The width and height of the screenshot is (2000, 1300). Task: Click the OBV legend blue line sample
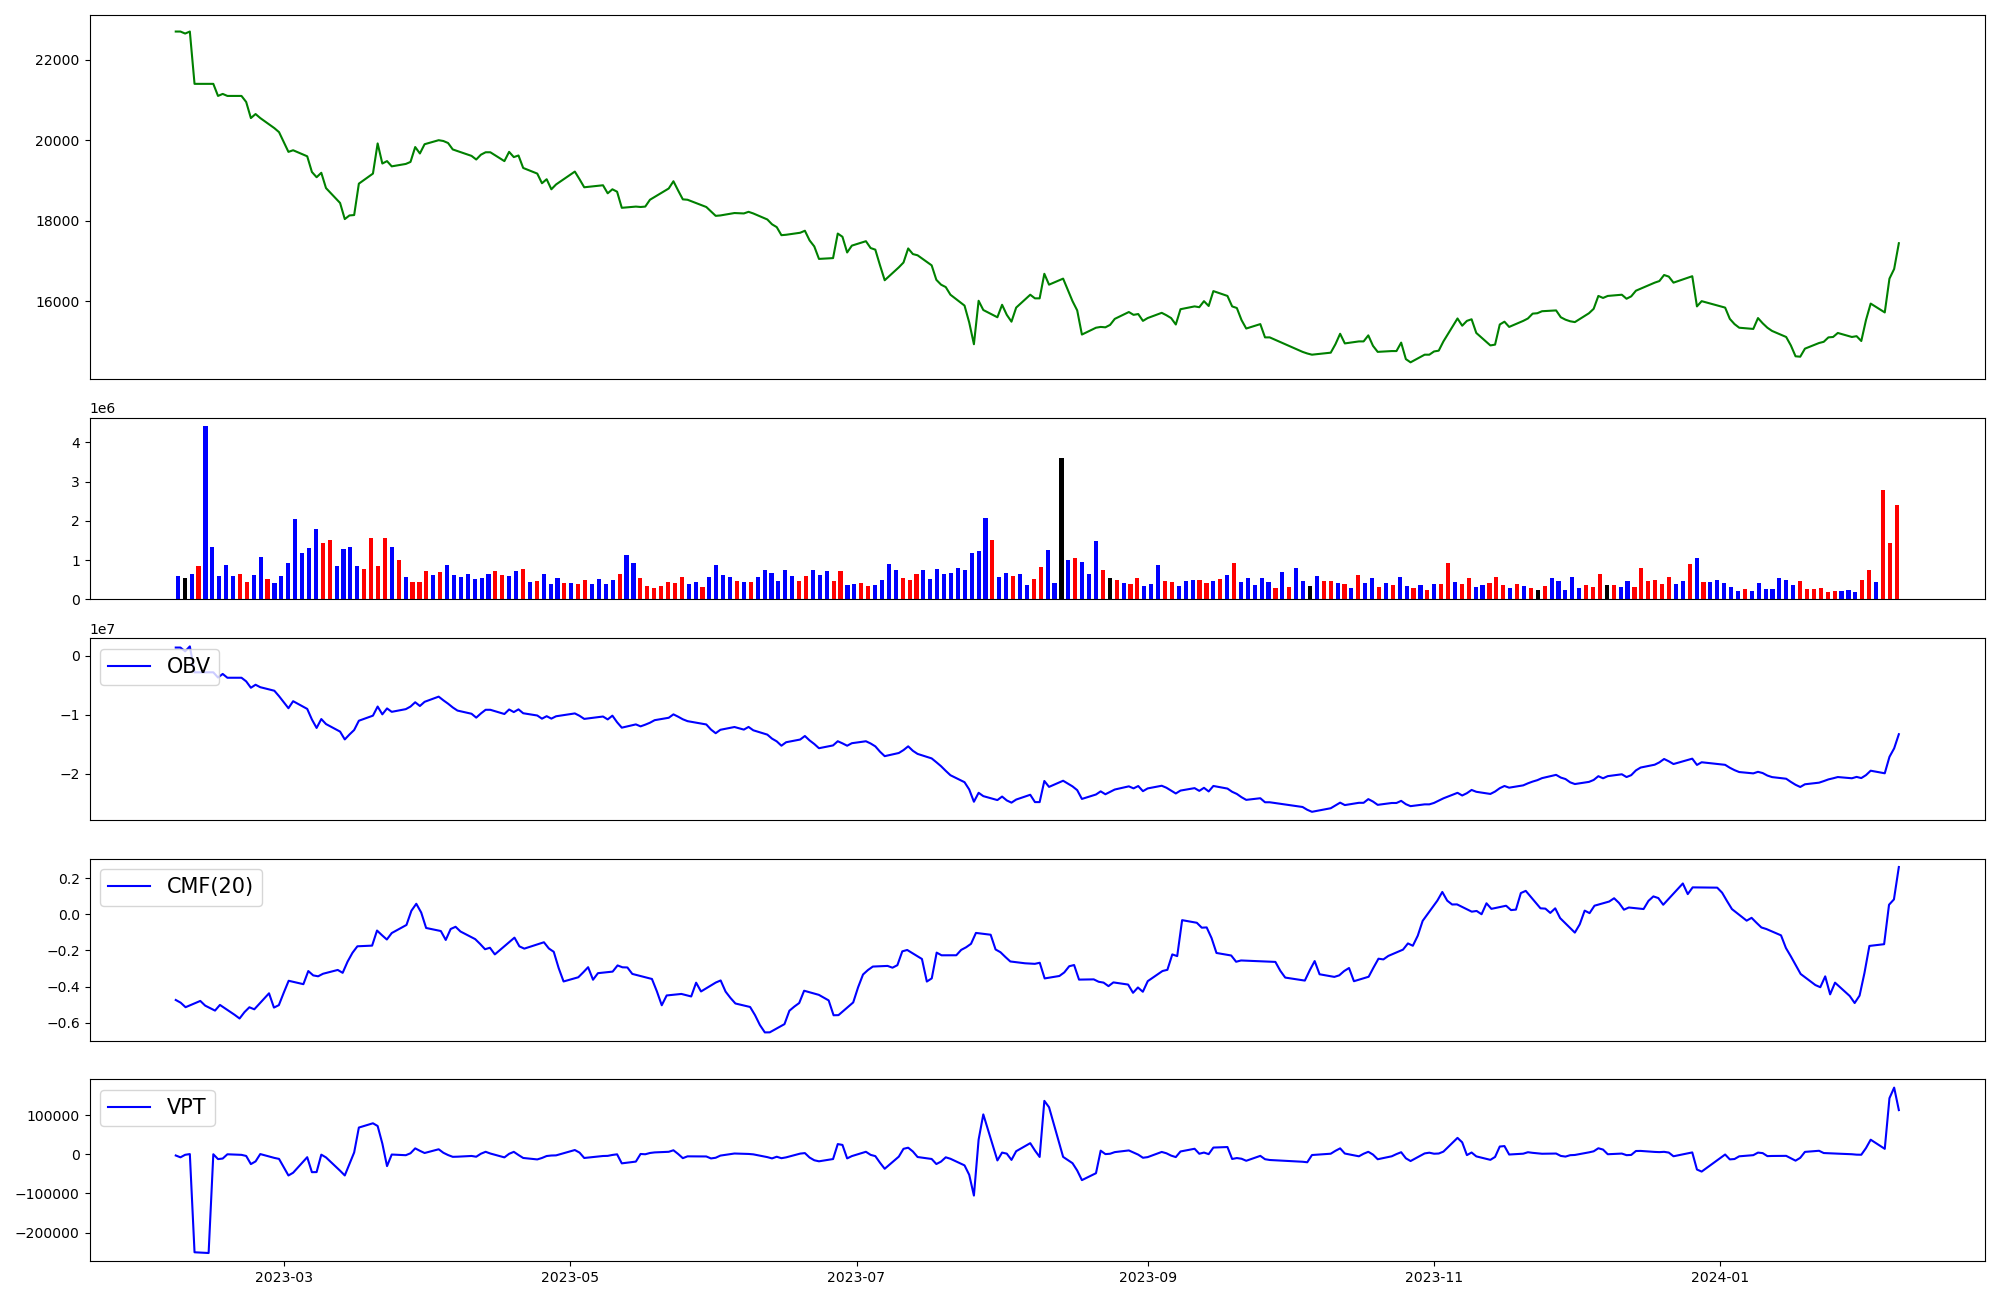[x=129, y=666]
